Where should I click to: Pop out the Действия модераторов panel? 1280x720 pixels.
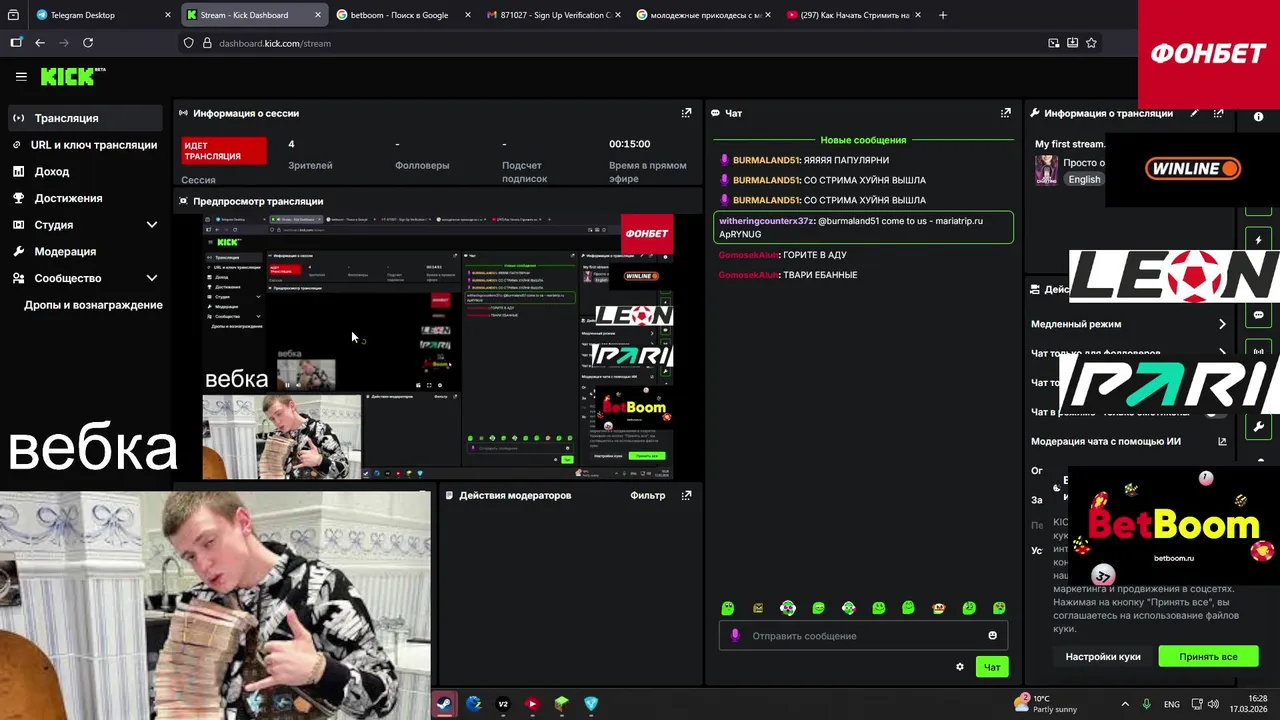tap(686, 495)
